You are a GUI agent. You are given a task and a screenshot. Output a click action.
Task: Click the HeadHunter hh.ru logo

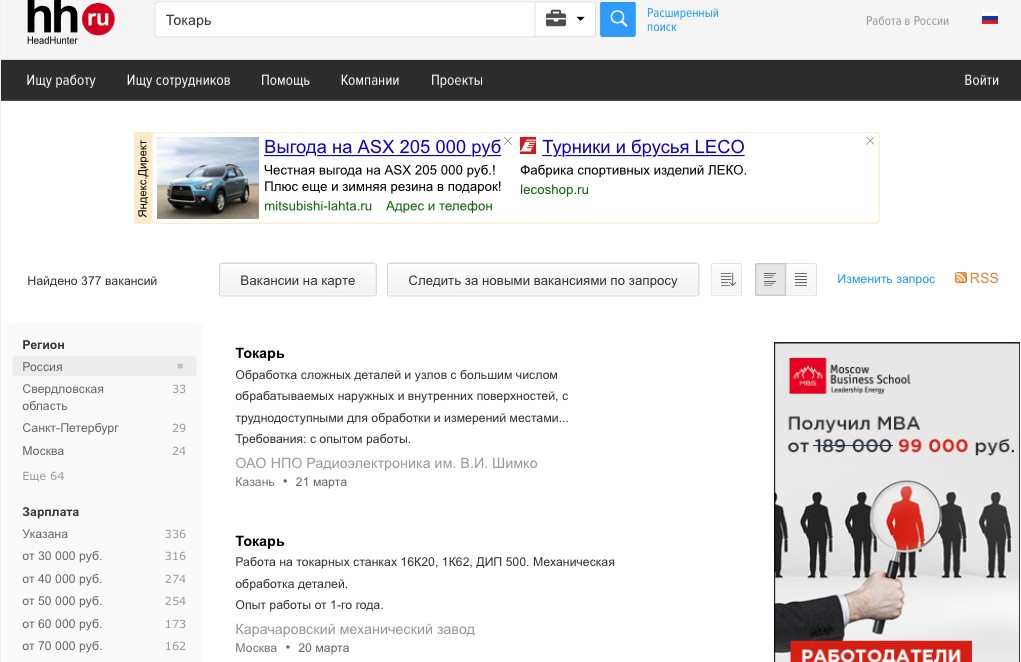click(70, 20)
